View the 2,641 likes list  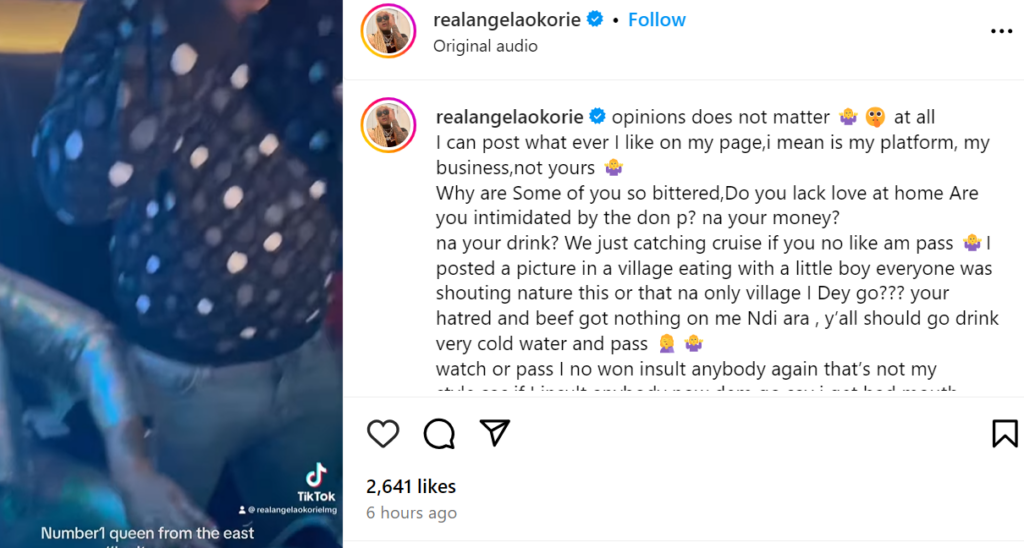point(411,487)
